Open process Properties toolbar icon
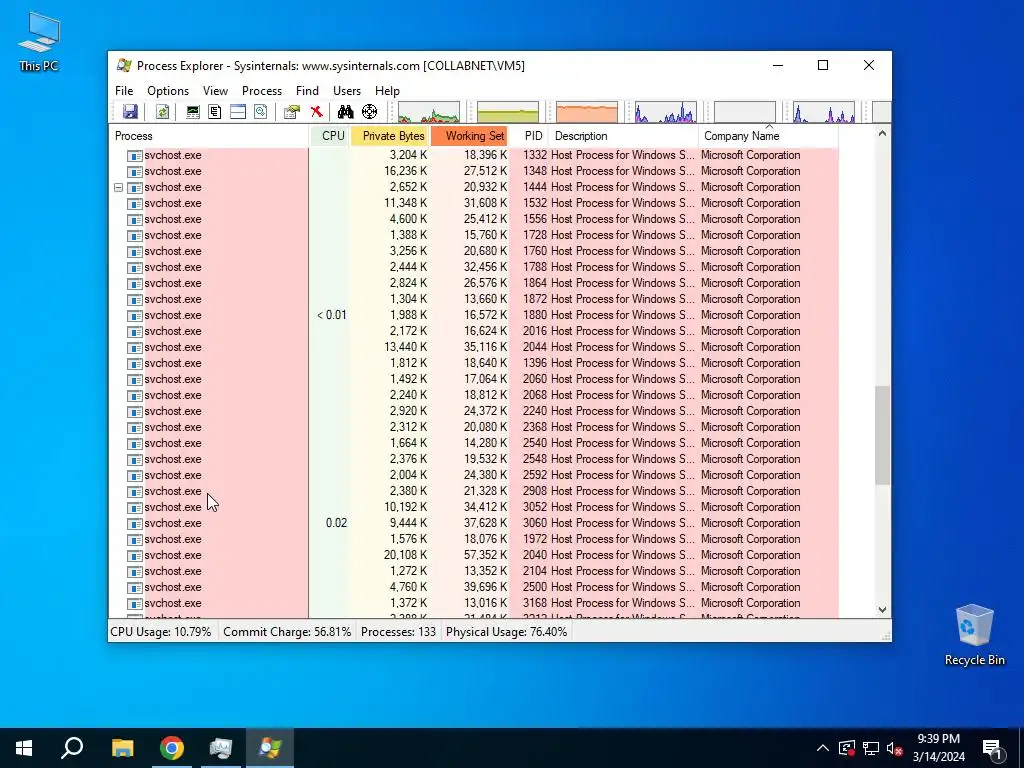This screenshot has height=768, width=1024. coord(291,112)
